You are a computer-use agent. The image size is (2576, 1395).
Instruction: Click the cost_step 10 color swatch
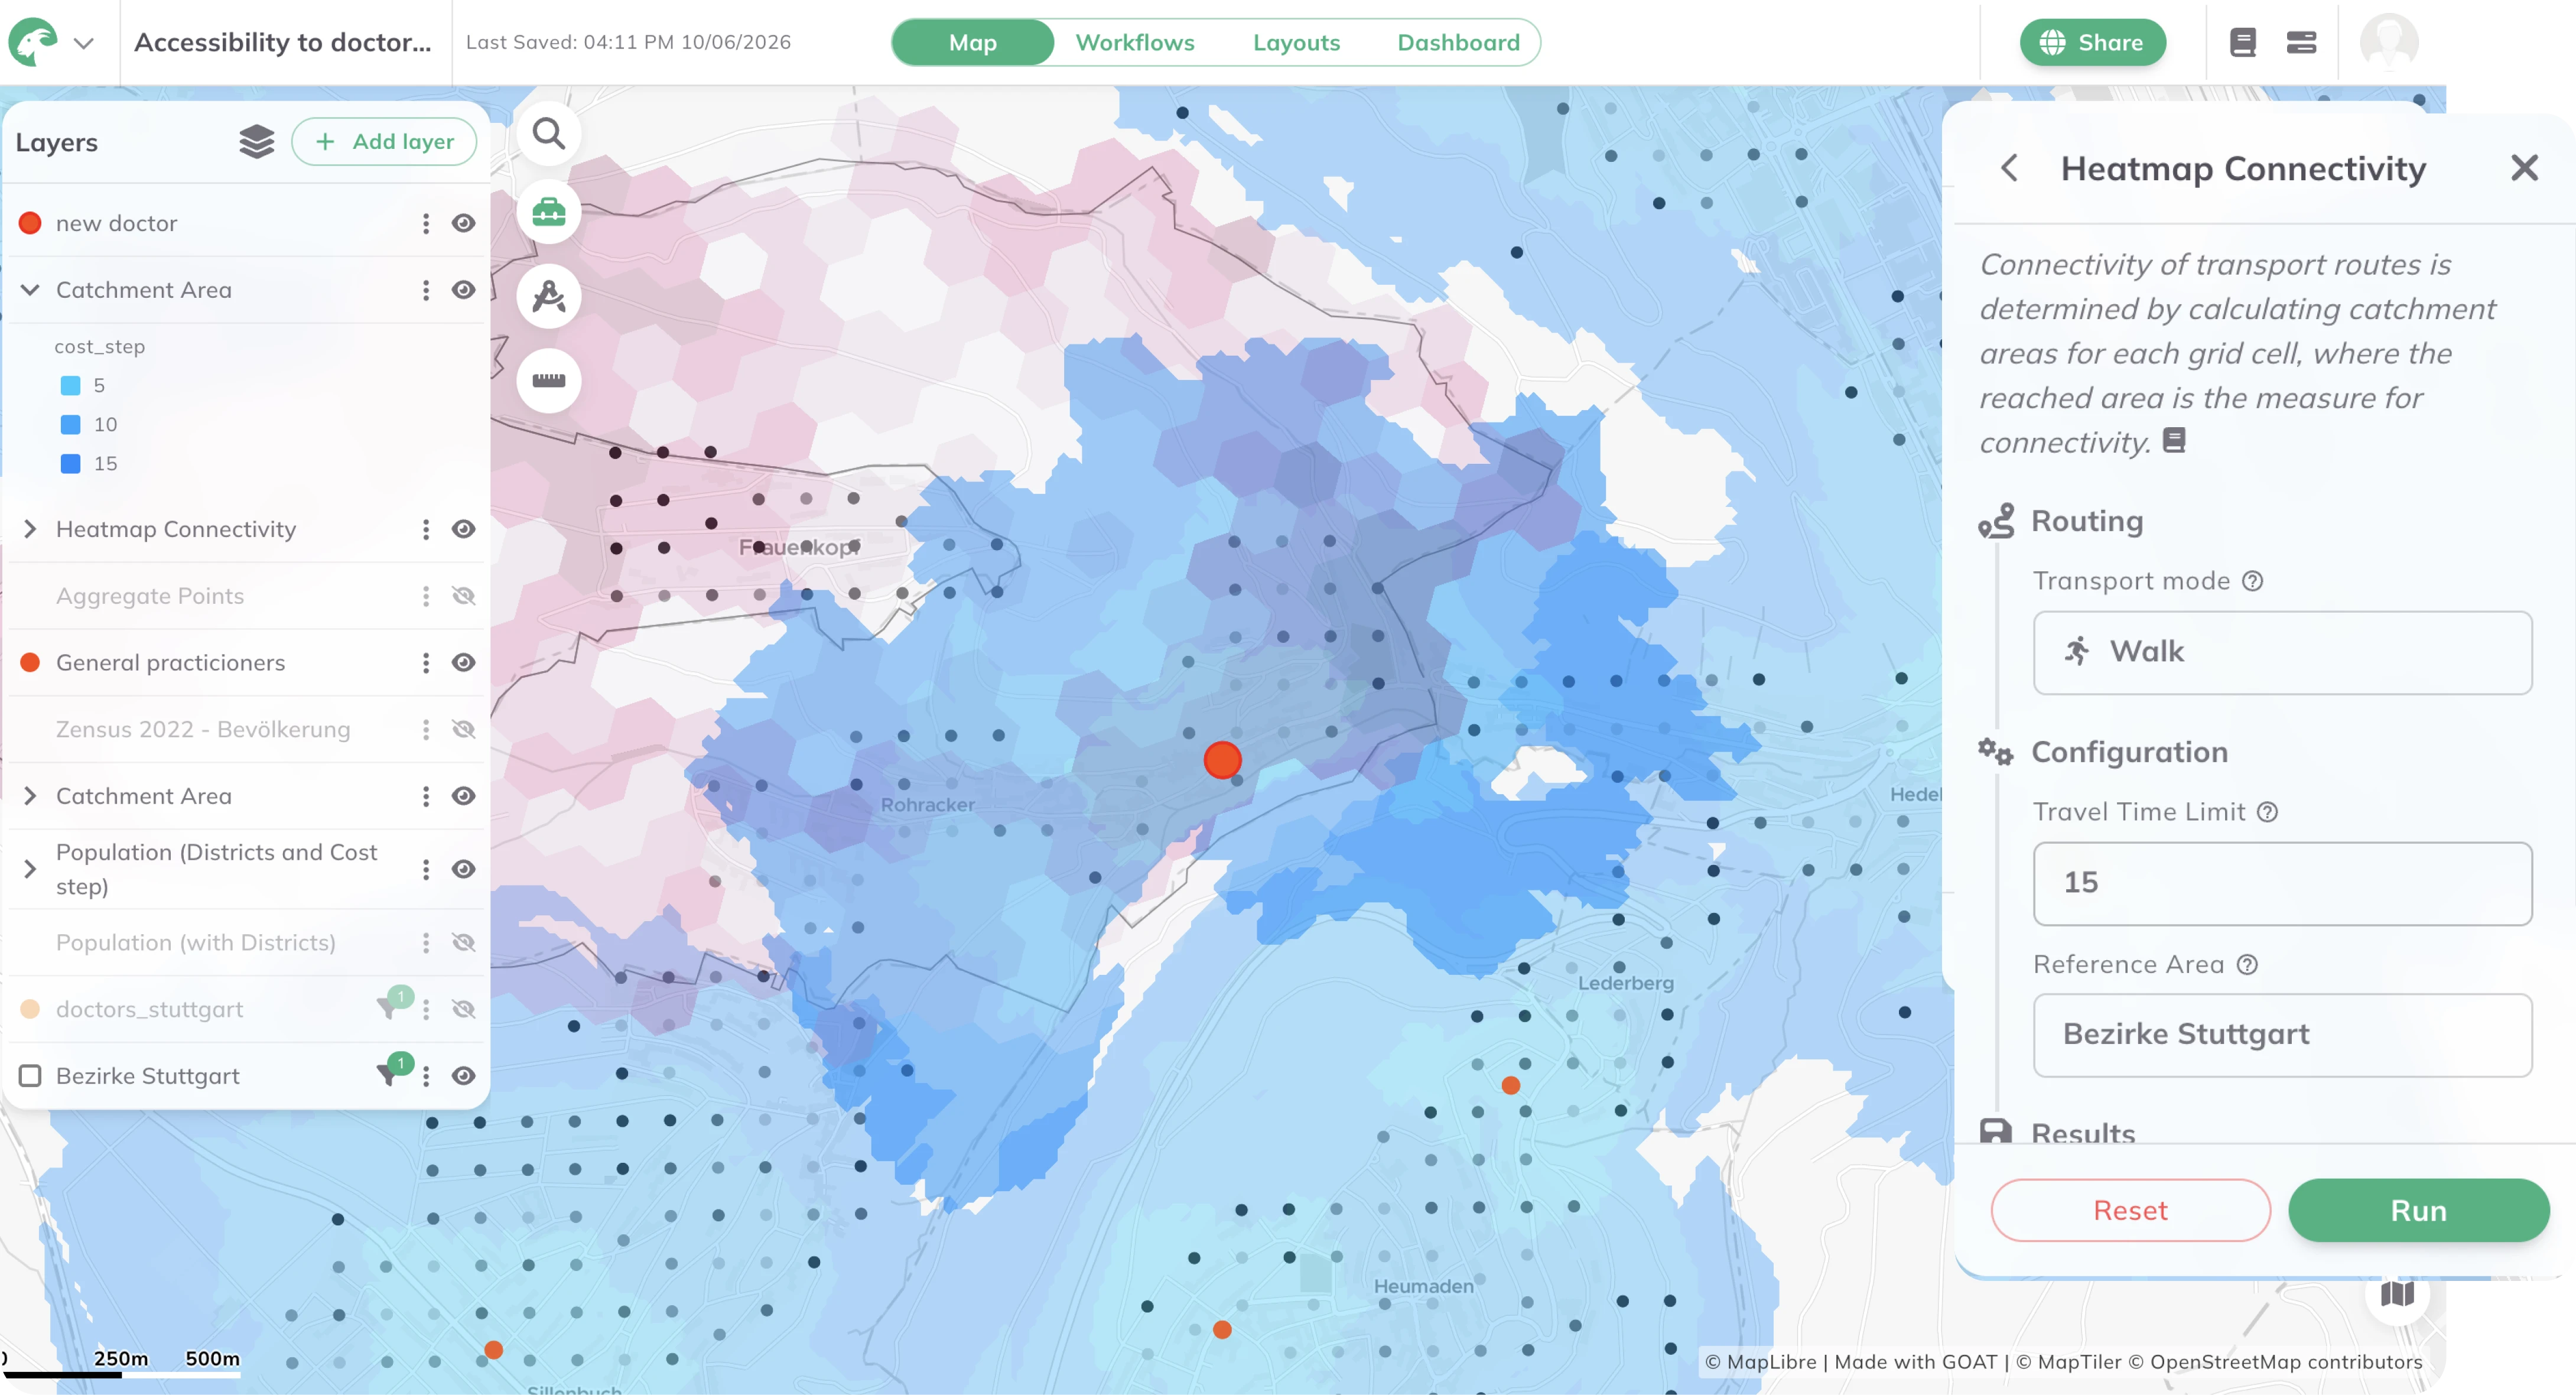[x=70, y=425]
